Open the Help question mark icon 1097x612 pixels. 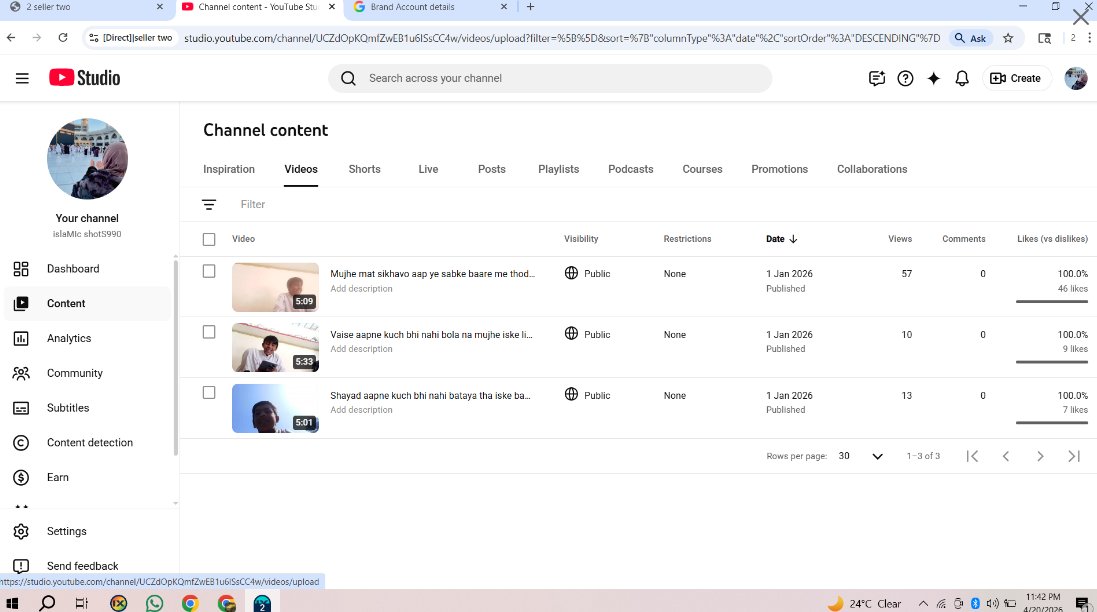(x=905, y=78)
